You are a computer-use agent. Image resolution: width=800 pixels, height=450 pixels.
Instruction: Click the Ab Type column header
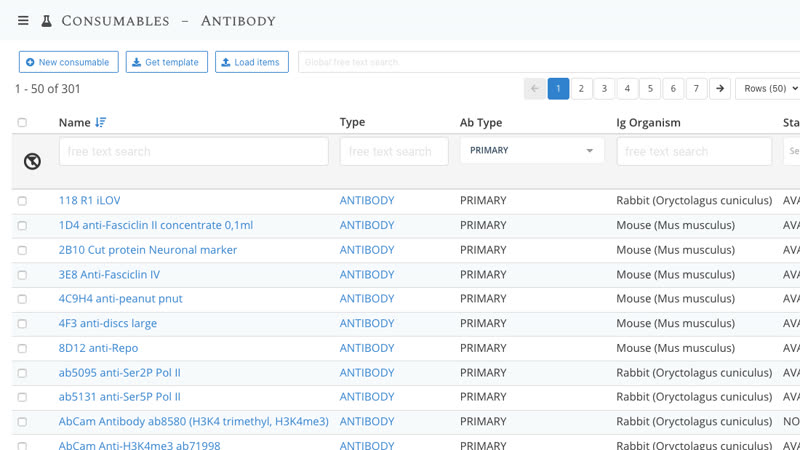point(481,122)
